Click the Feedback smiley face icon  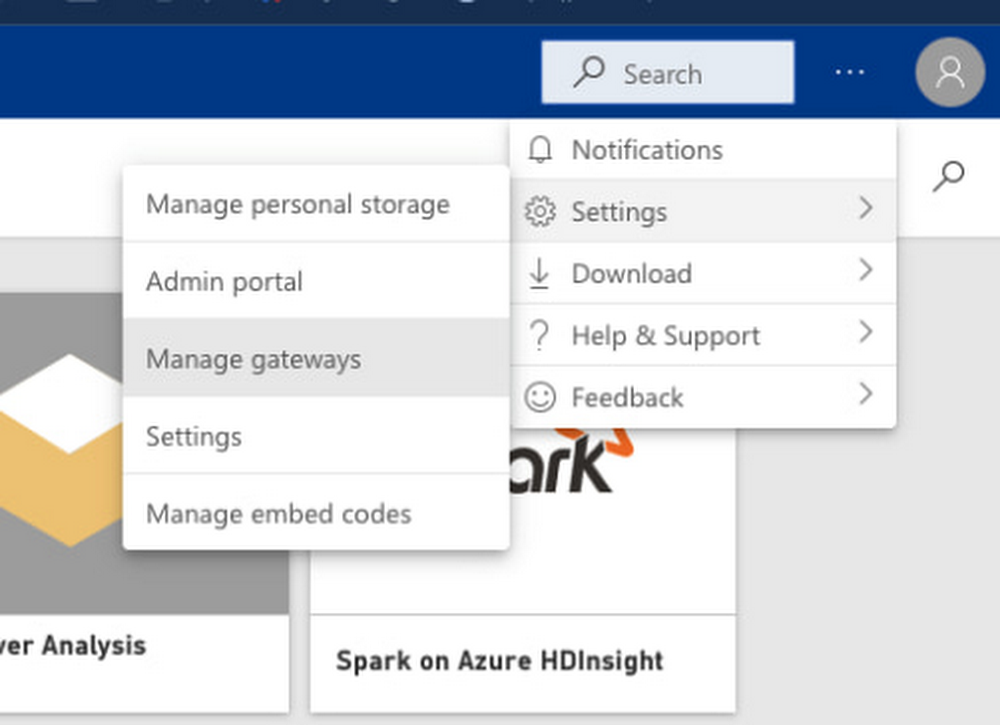click(x=540, y=398)
